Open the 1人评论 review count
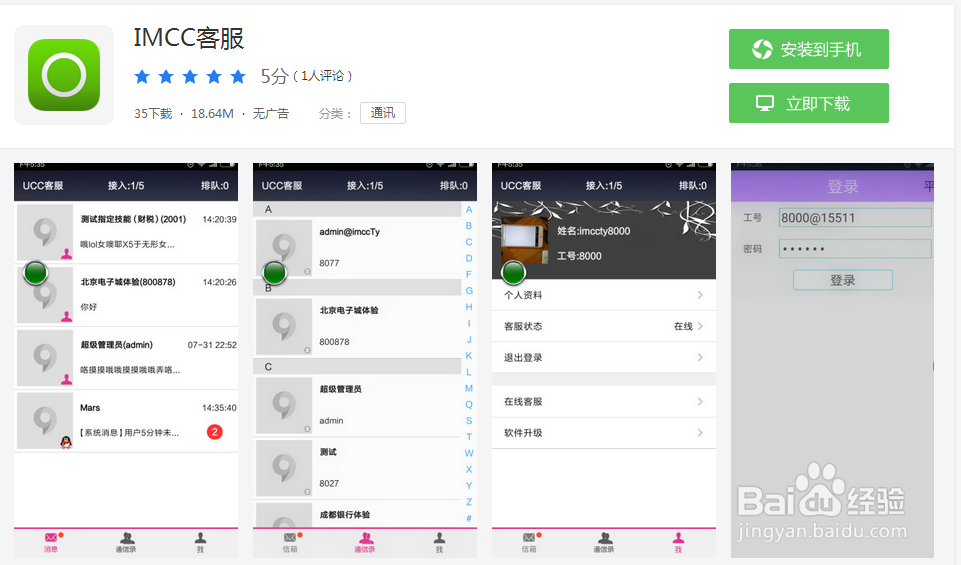 pyautogui.click(x=322, y=76)
